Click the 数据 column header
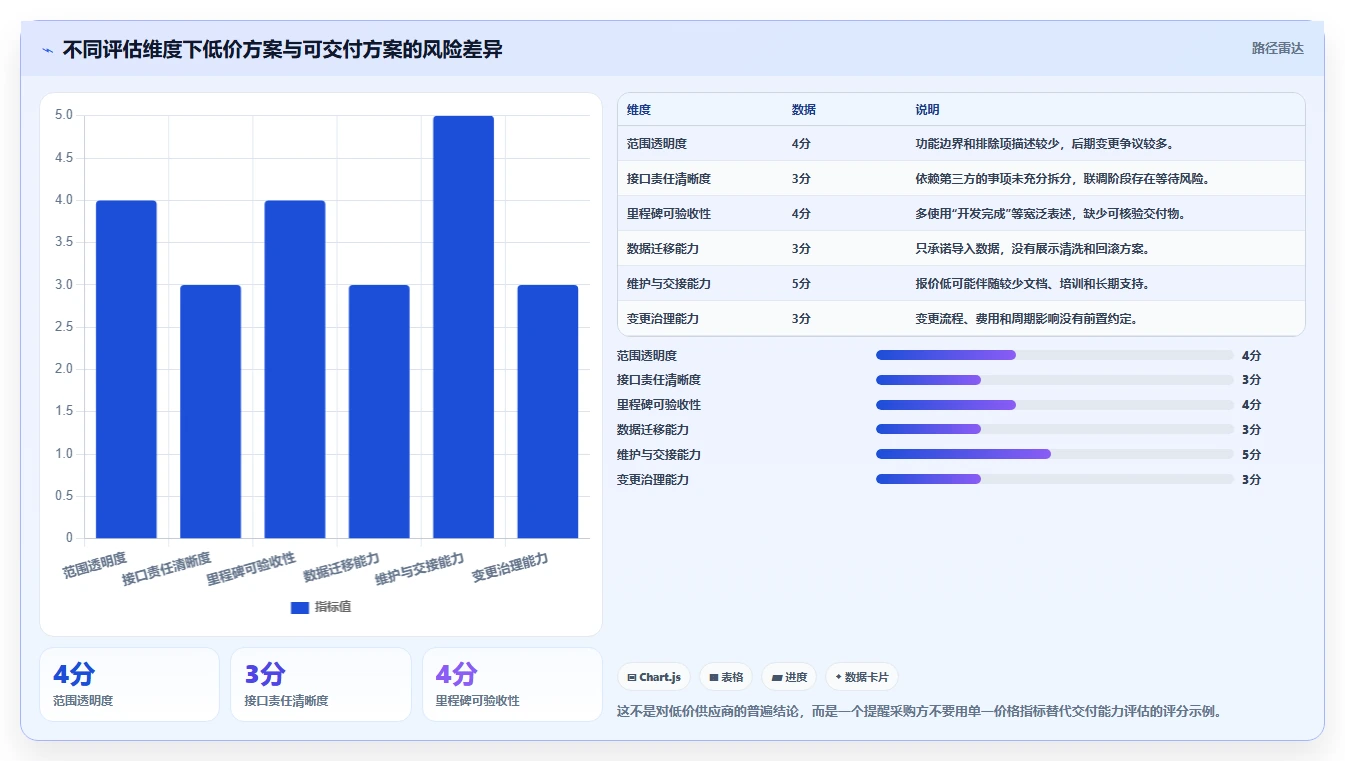The width and height of the screenshot is (1345, 761). [803, 110]
